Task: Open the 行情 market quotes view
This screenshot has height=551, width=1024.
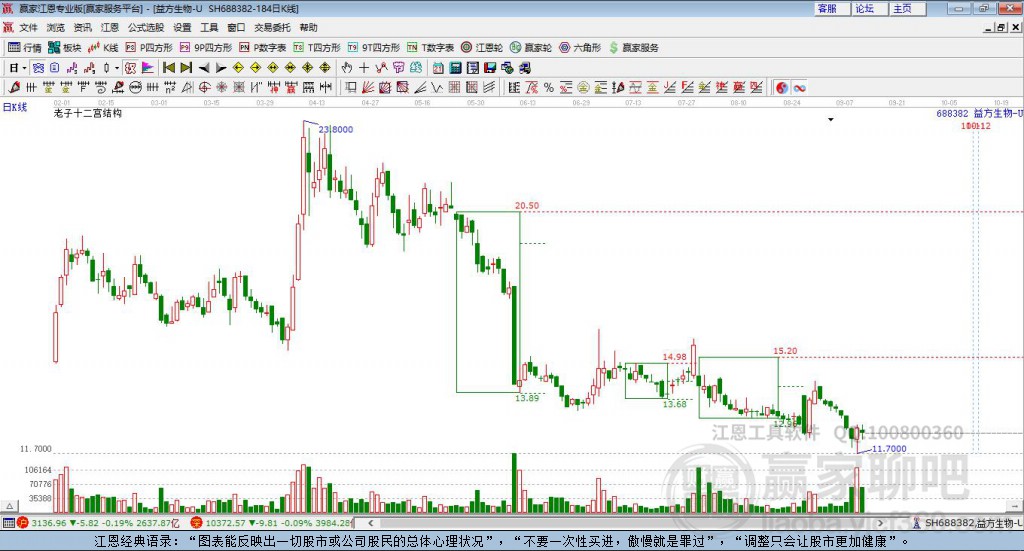Action: point(24,48)
